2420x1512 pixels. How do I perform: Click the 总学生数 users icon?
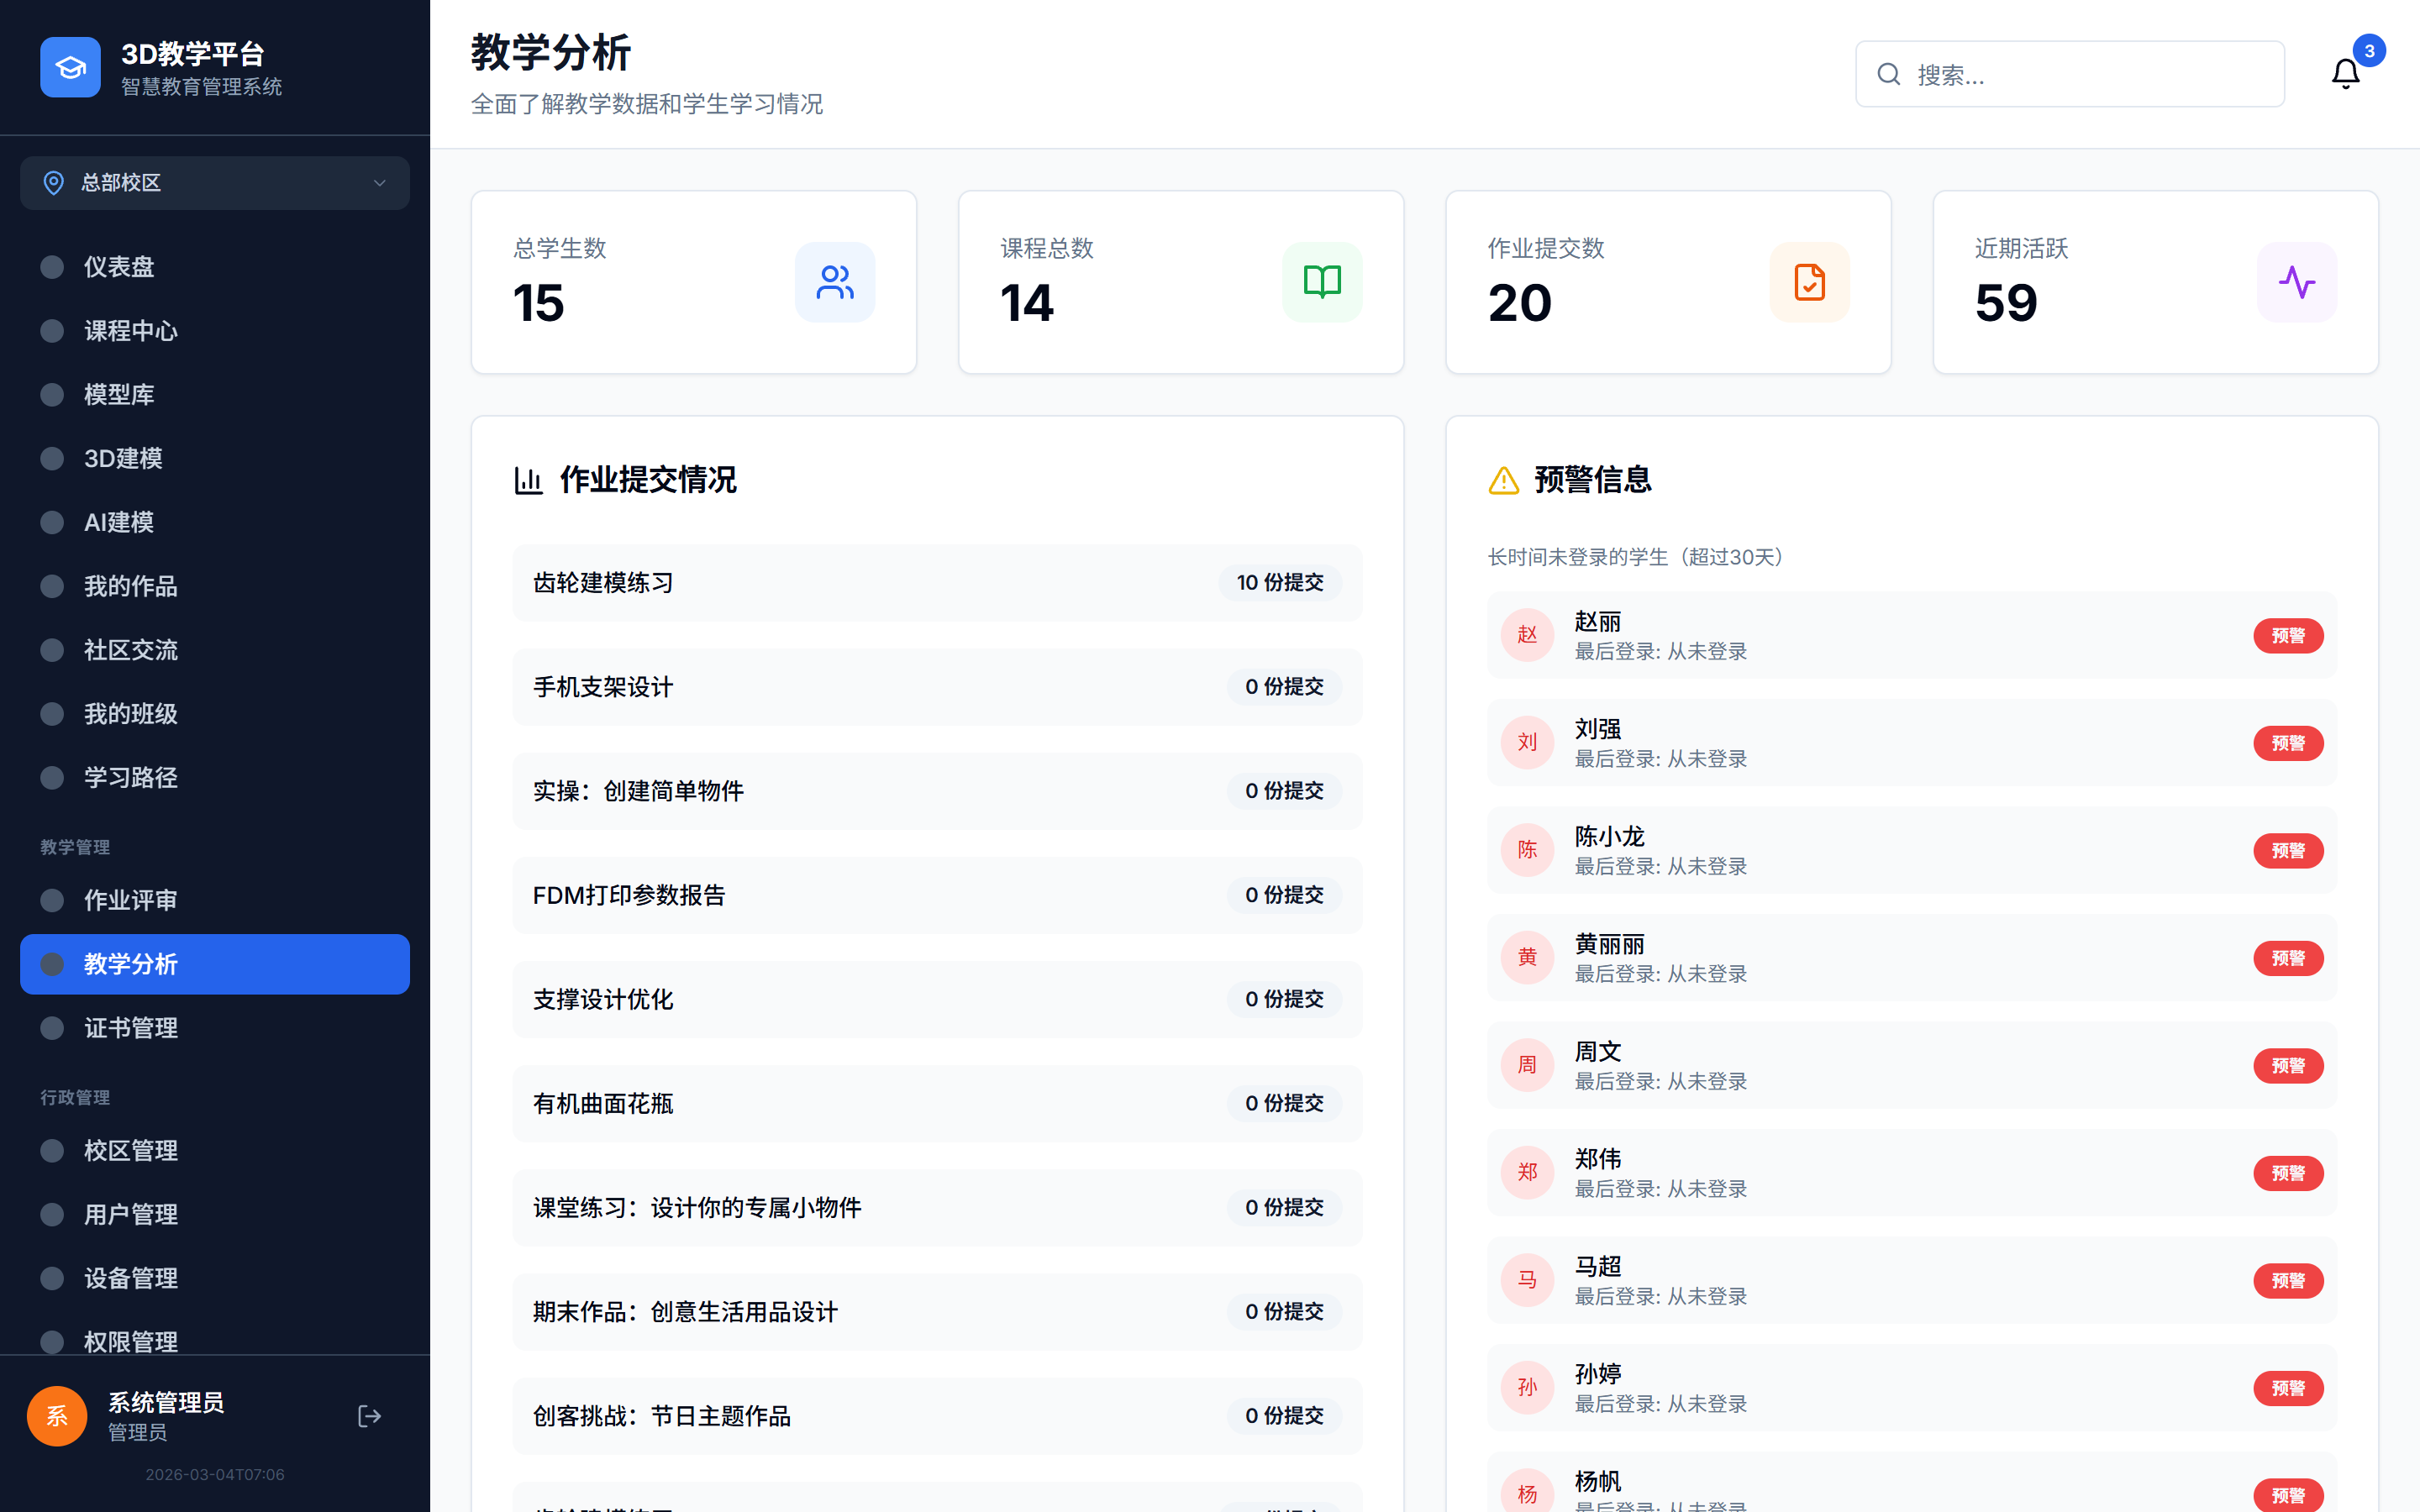point(835,282)
